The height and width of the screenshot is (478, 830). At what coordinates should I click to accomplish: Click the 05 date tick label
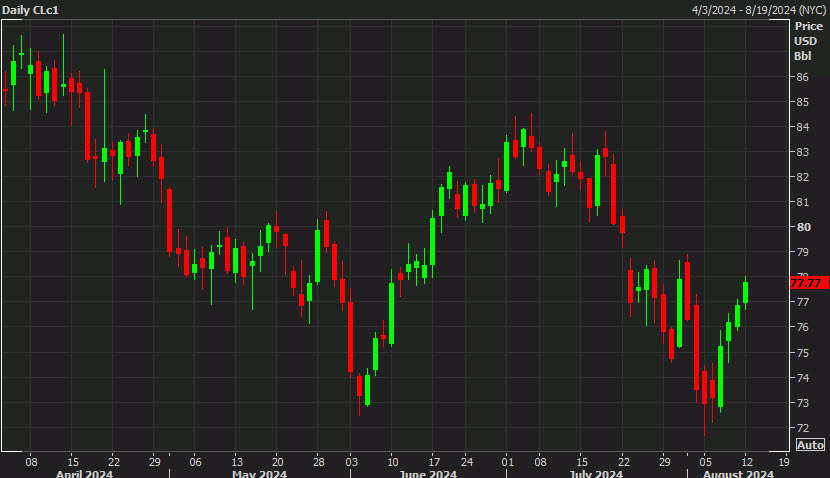705,462
